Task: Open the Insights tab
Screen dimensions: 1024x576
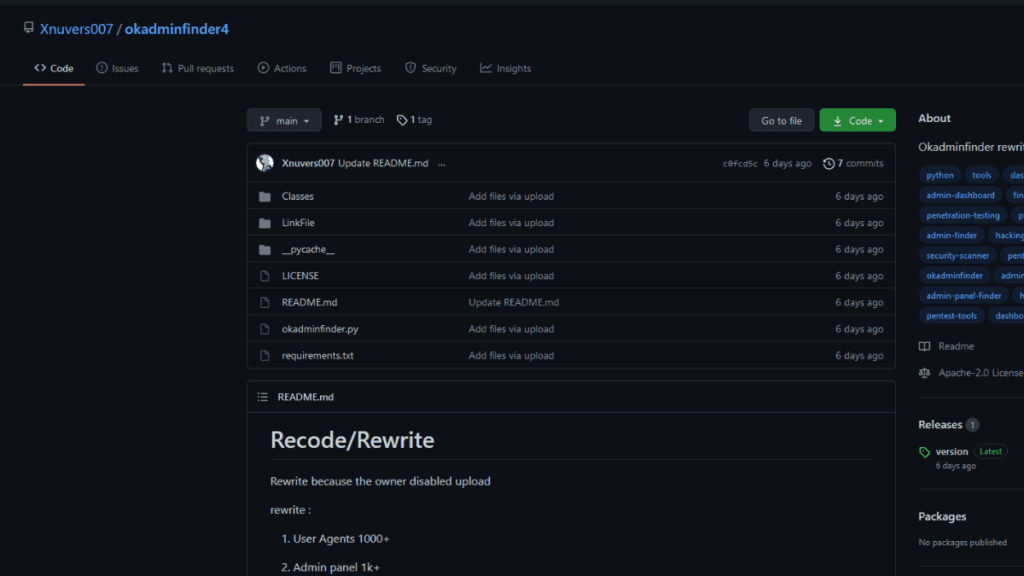Action: pos(505,68)
